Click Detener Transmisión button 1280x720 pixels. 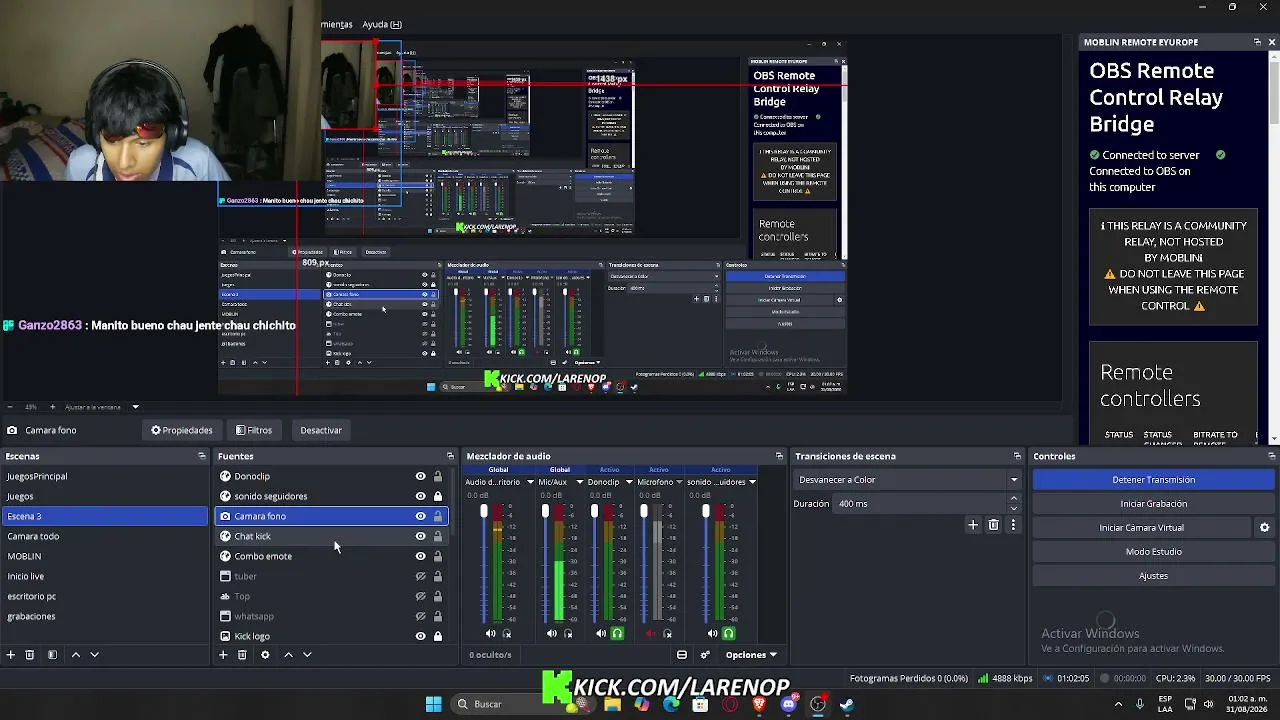click(1154, 480)
